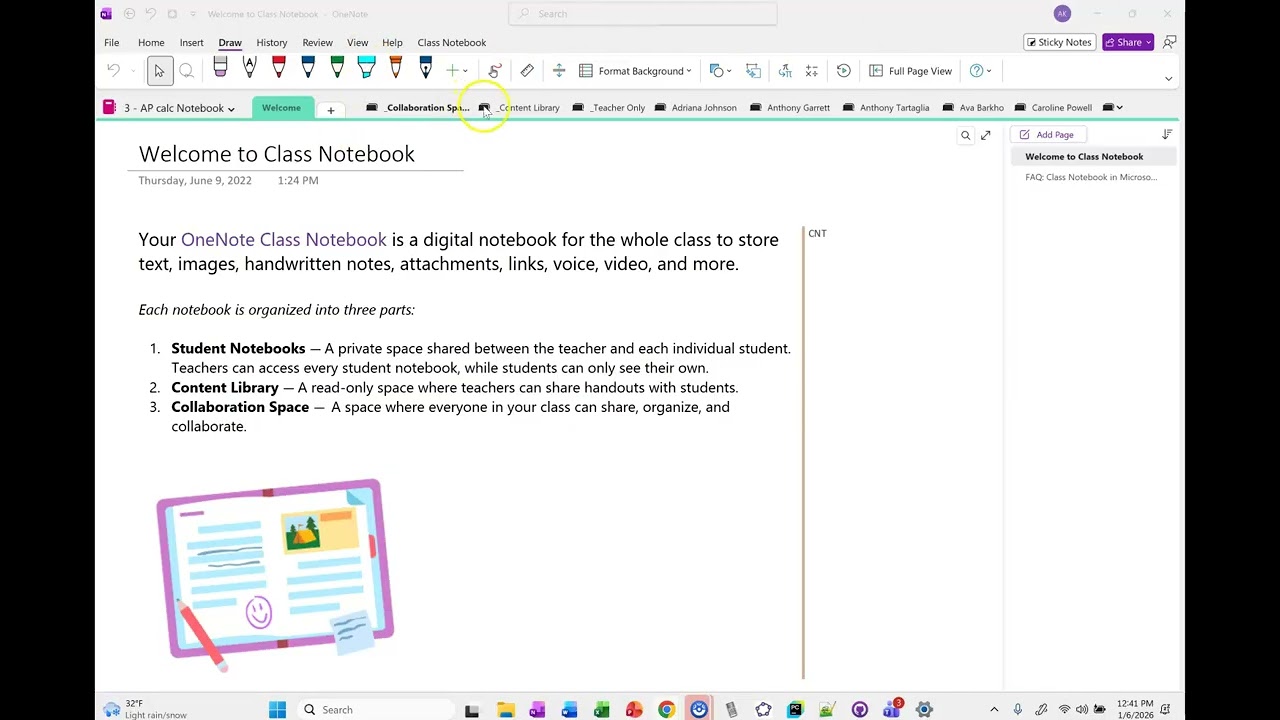
Task: Open the Math assistant icon
Action: pos(812,71)
